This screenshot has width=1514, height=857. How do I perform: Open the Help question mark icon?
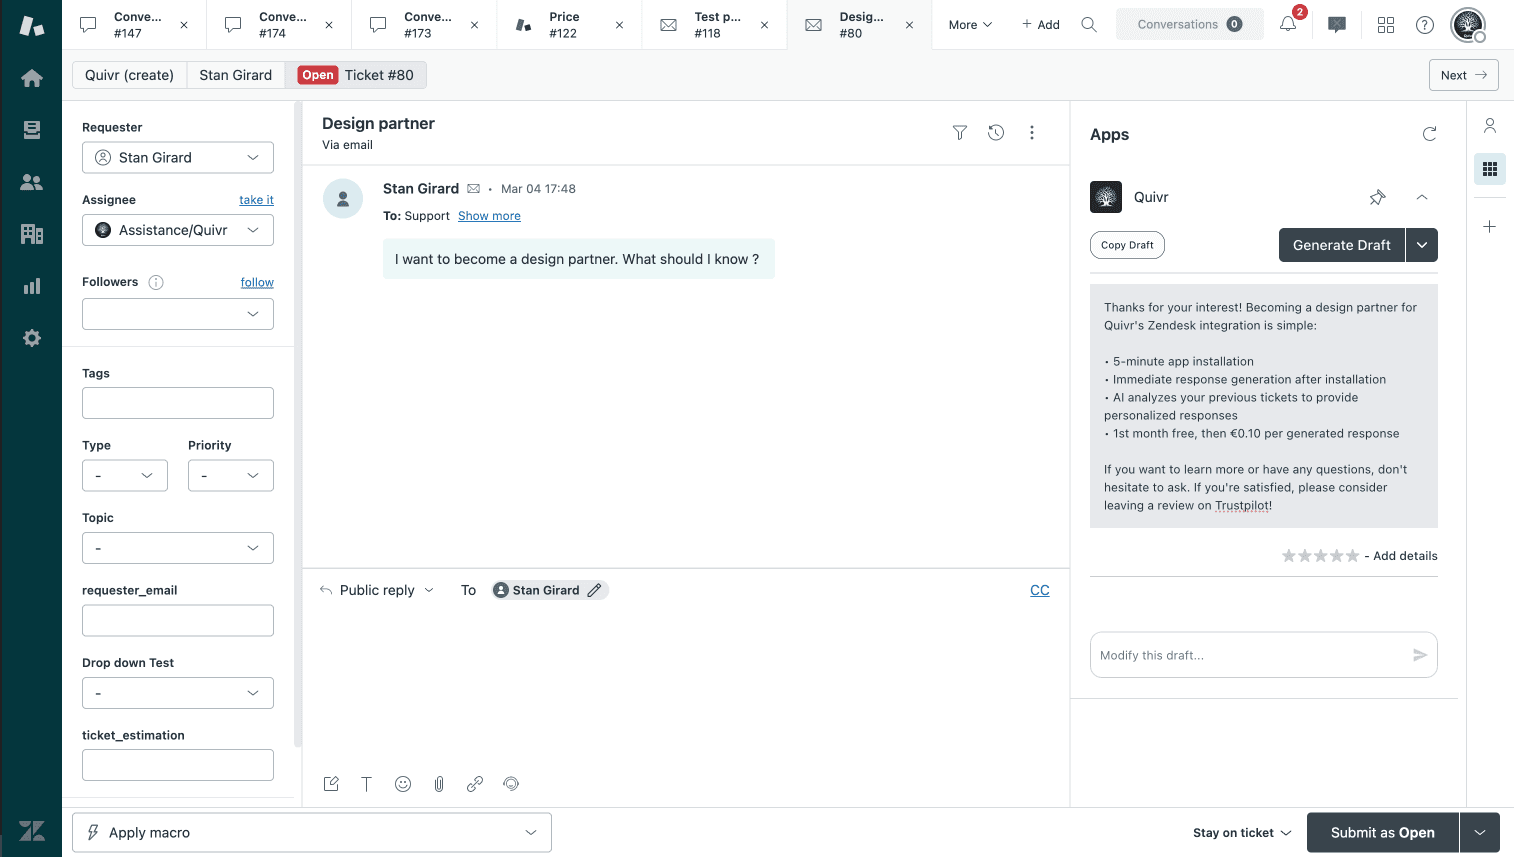(x=1425, y=24)
